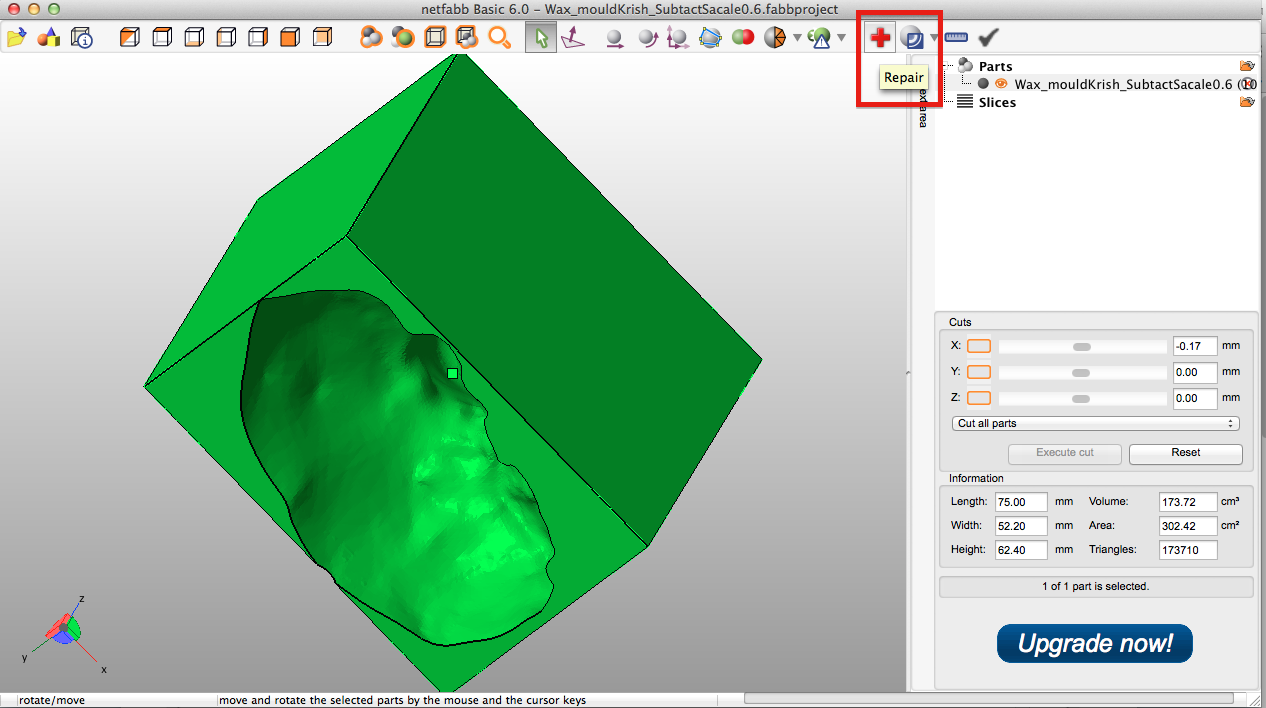The image size is (1266, 708).
Task: Enable the X axis cut checkbox
Action: 978,346
